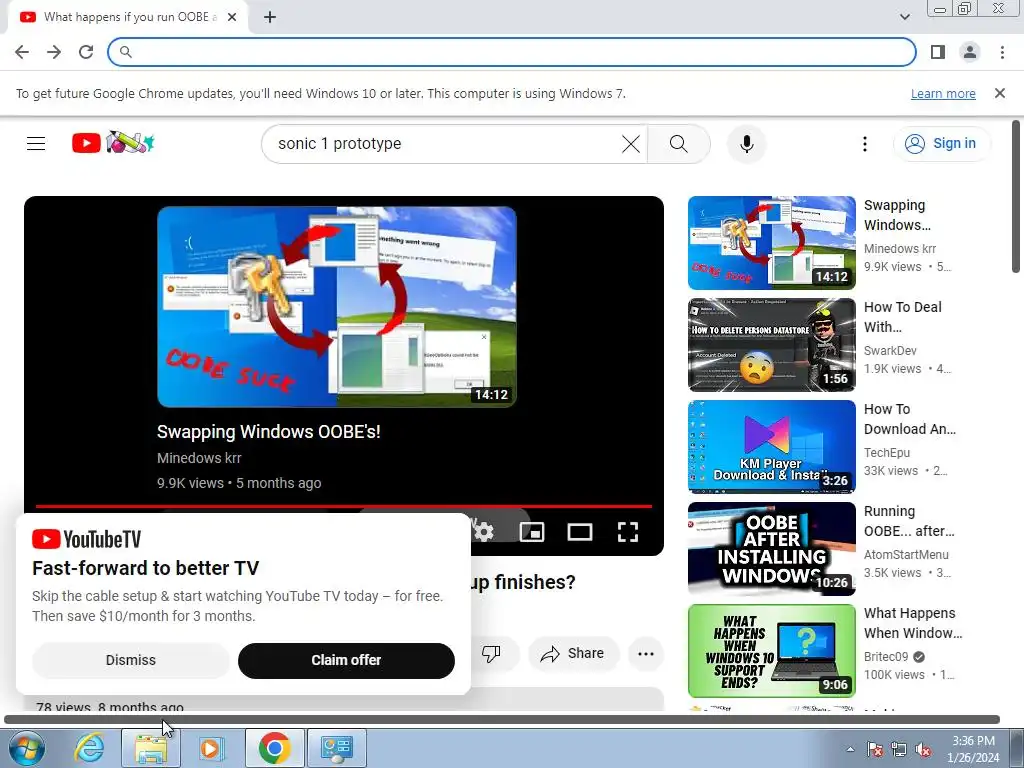1024x768 pixels.
Task: Reload the current page
Action: pyautogui.click(x=86, y=52)
